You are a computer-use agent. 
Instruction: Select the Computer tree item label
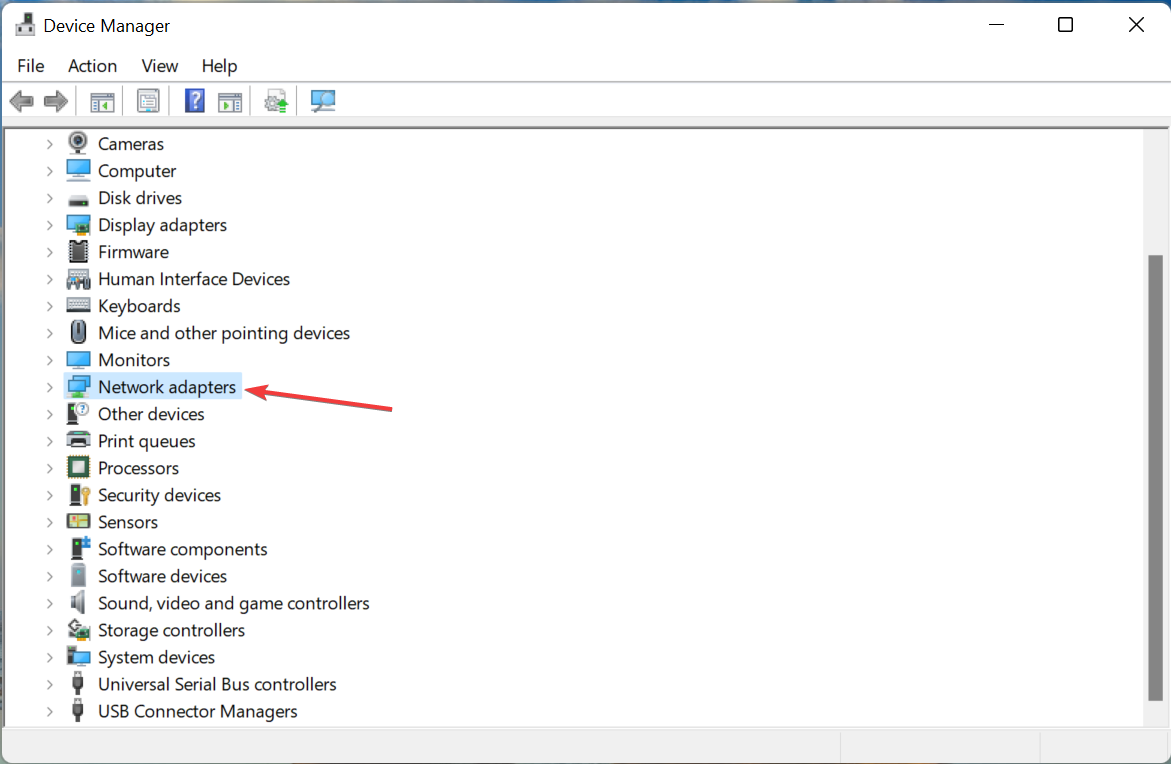pos(137,171)
